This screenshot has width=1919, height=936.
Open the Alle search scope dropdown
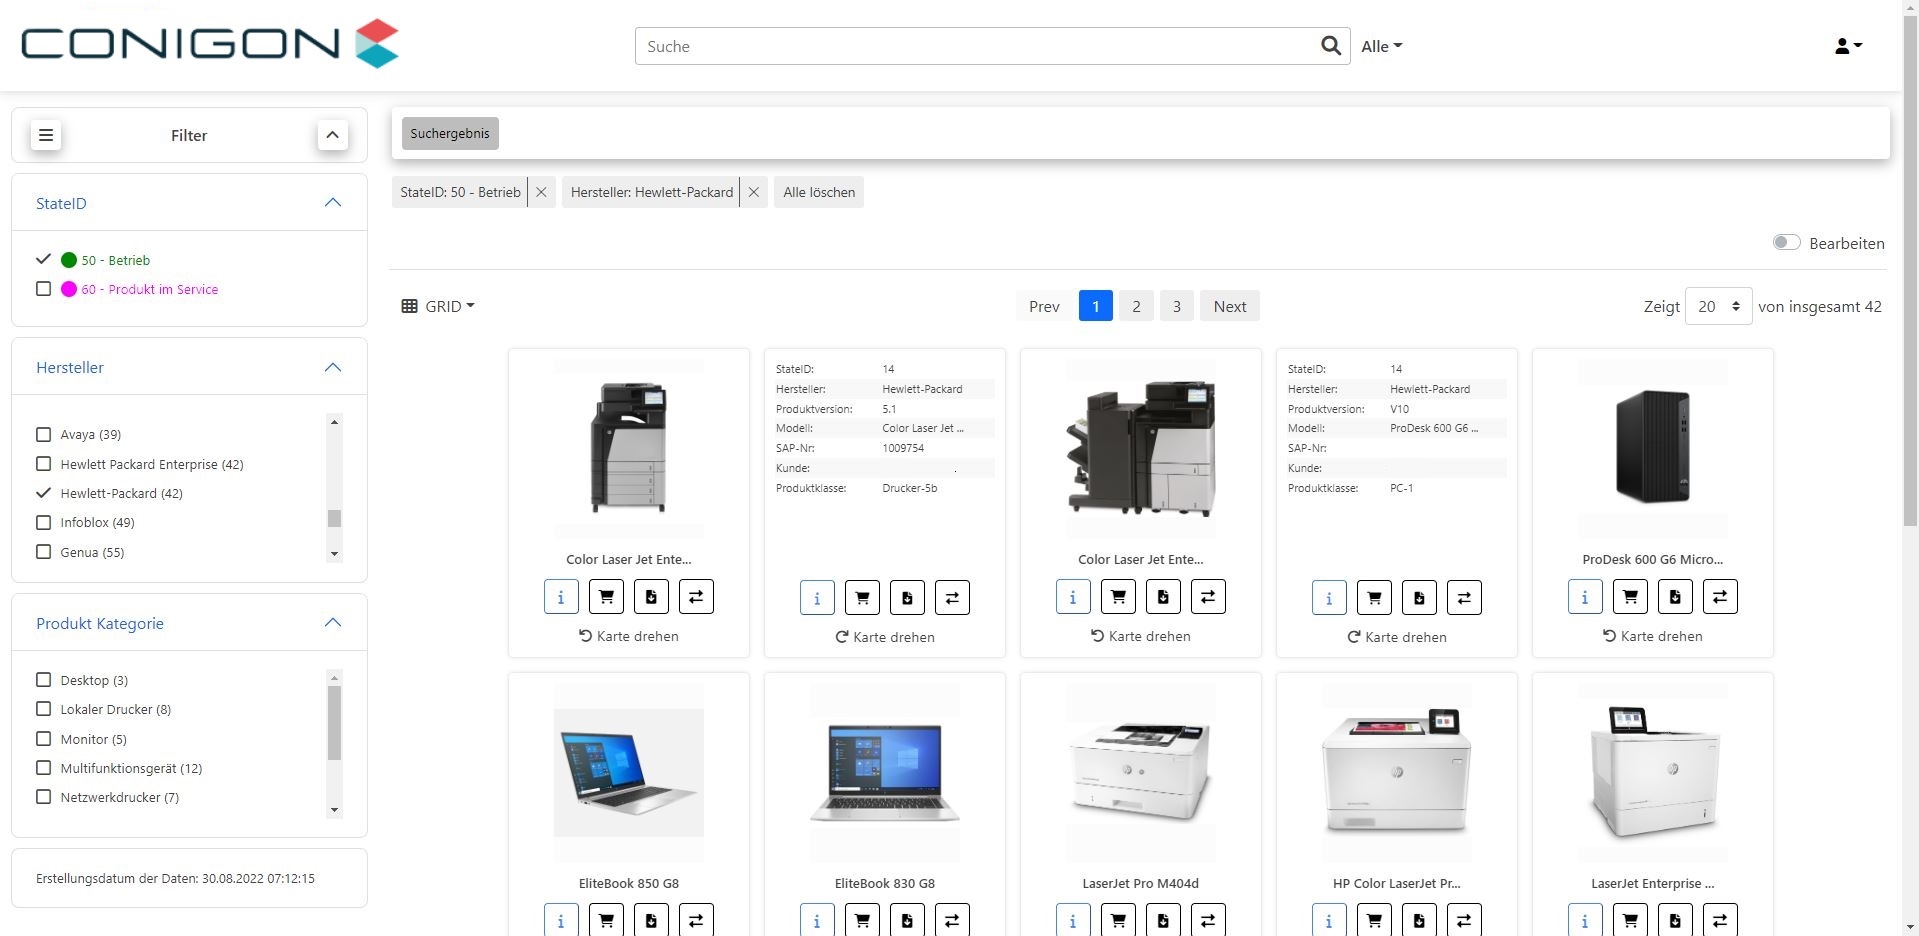point(1382,46)
